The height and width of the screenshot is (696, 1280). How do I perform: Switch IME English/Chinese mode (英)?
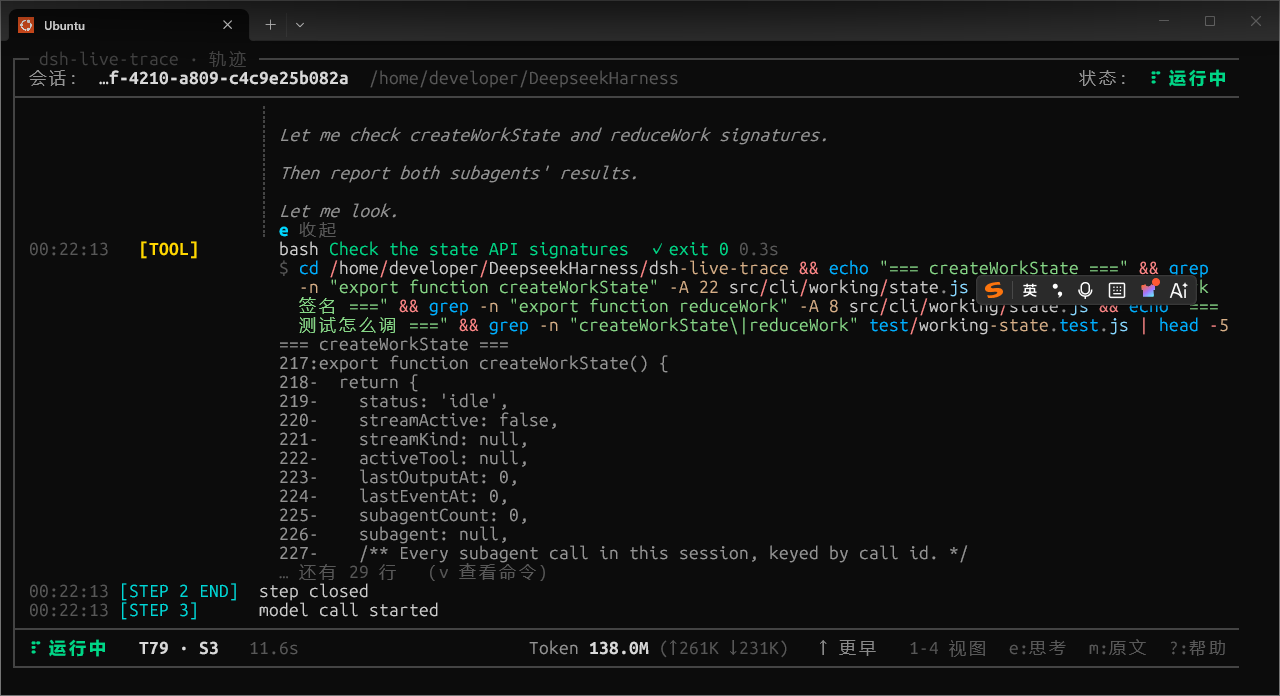(x=1030, y=290)
